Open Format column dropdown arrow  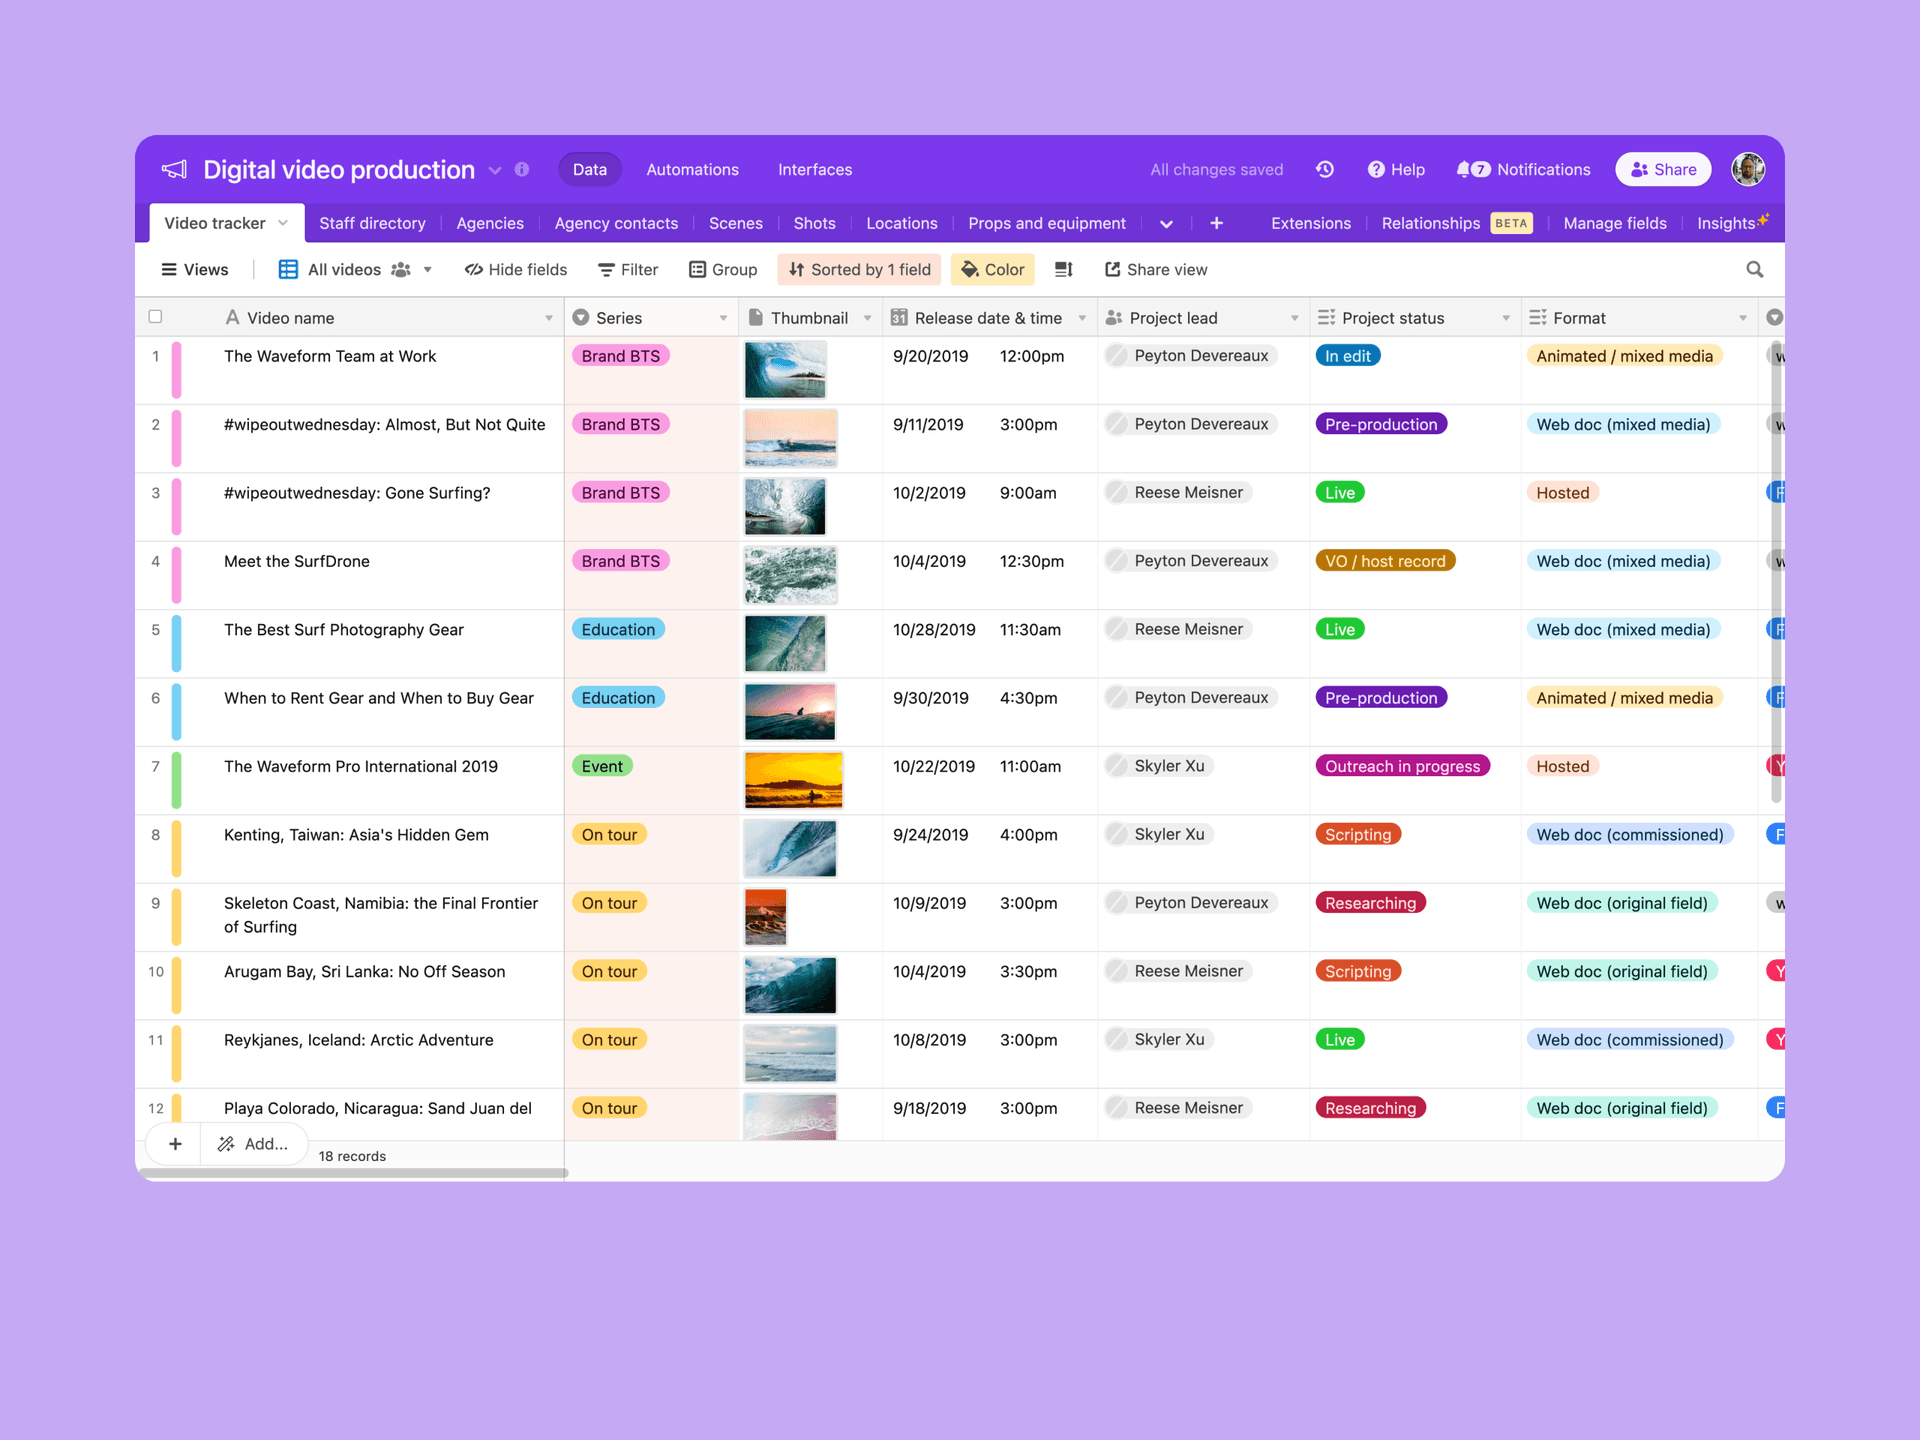[x=1743, y=318]
